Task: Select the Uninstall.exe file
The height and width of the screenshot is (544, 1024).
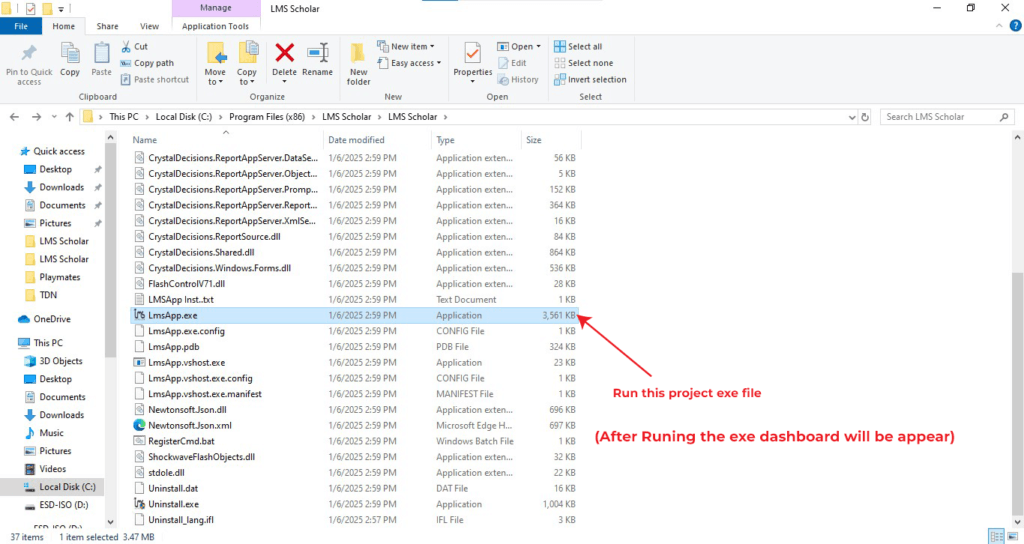Action: click(355, 504)
